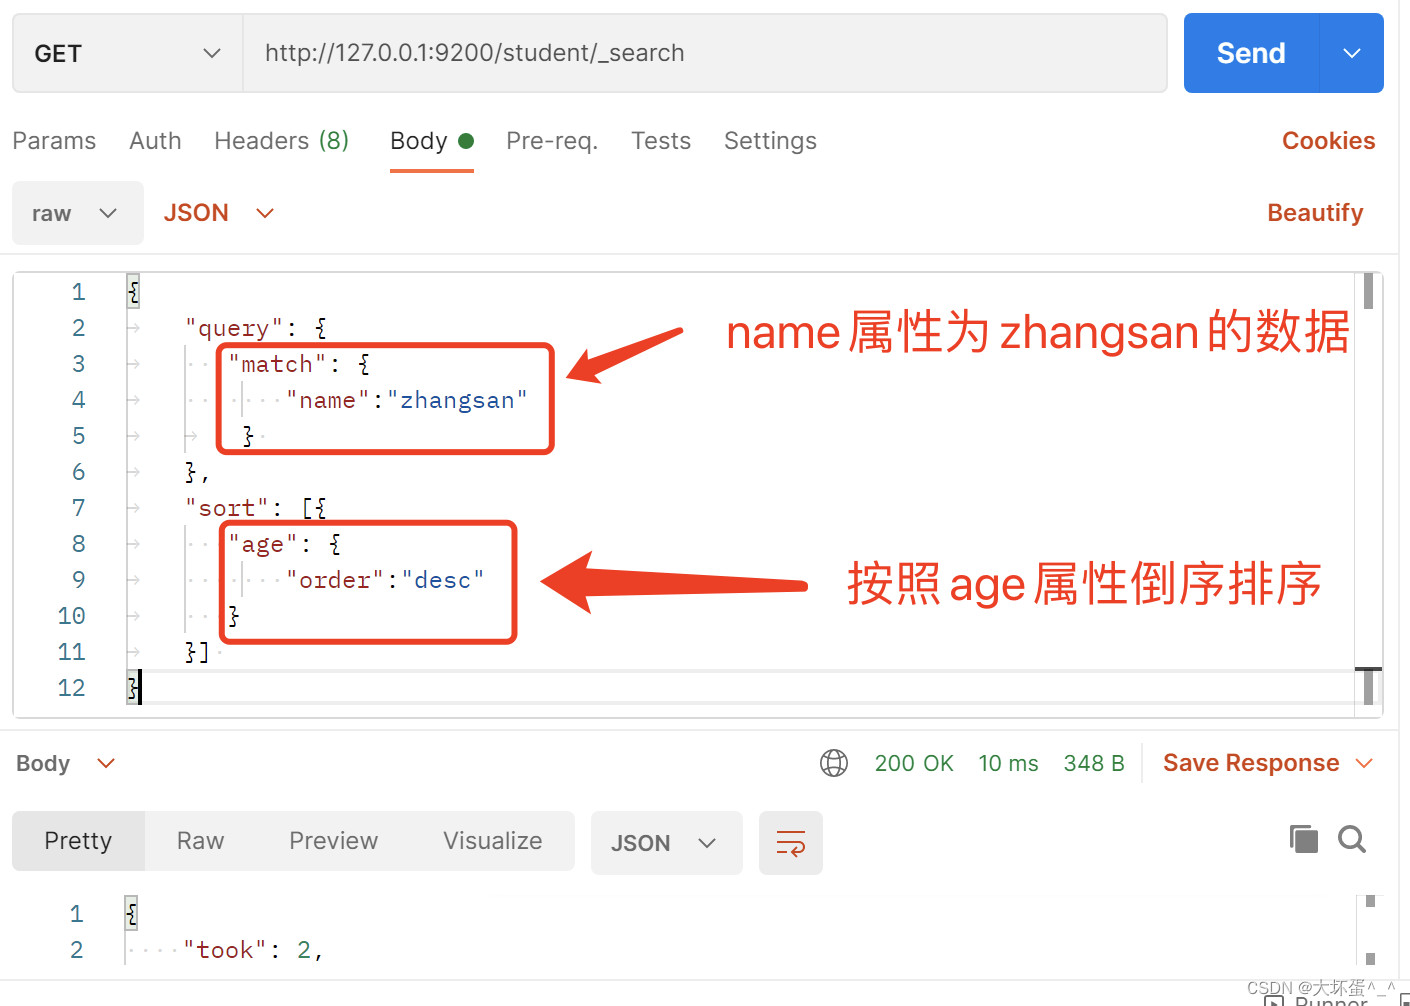The height and width of the screenshot is (1006, 1410).
Task: Open the Pre-req. tab
Action: tap(552, 141)
